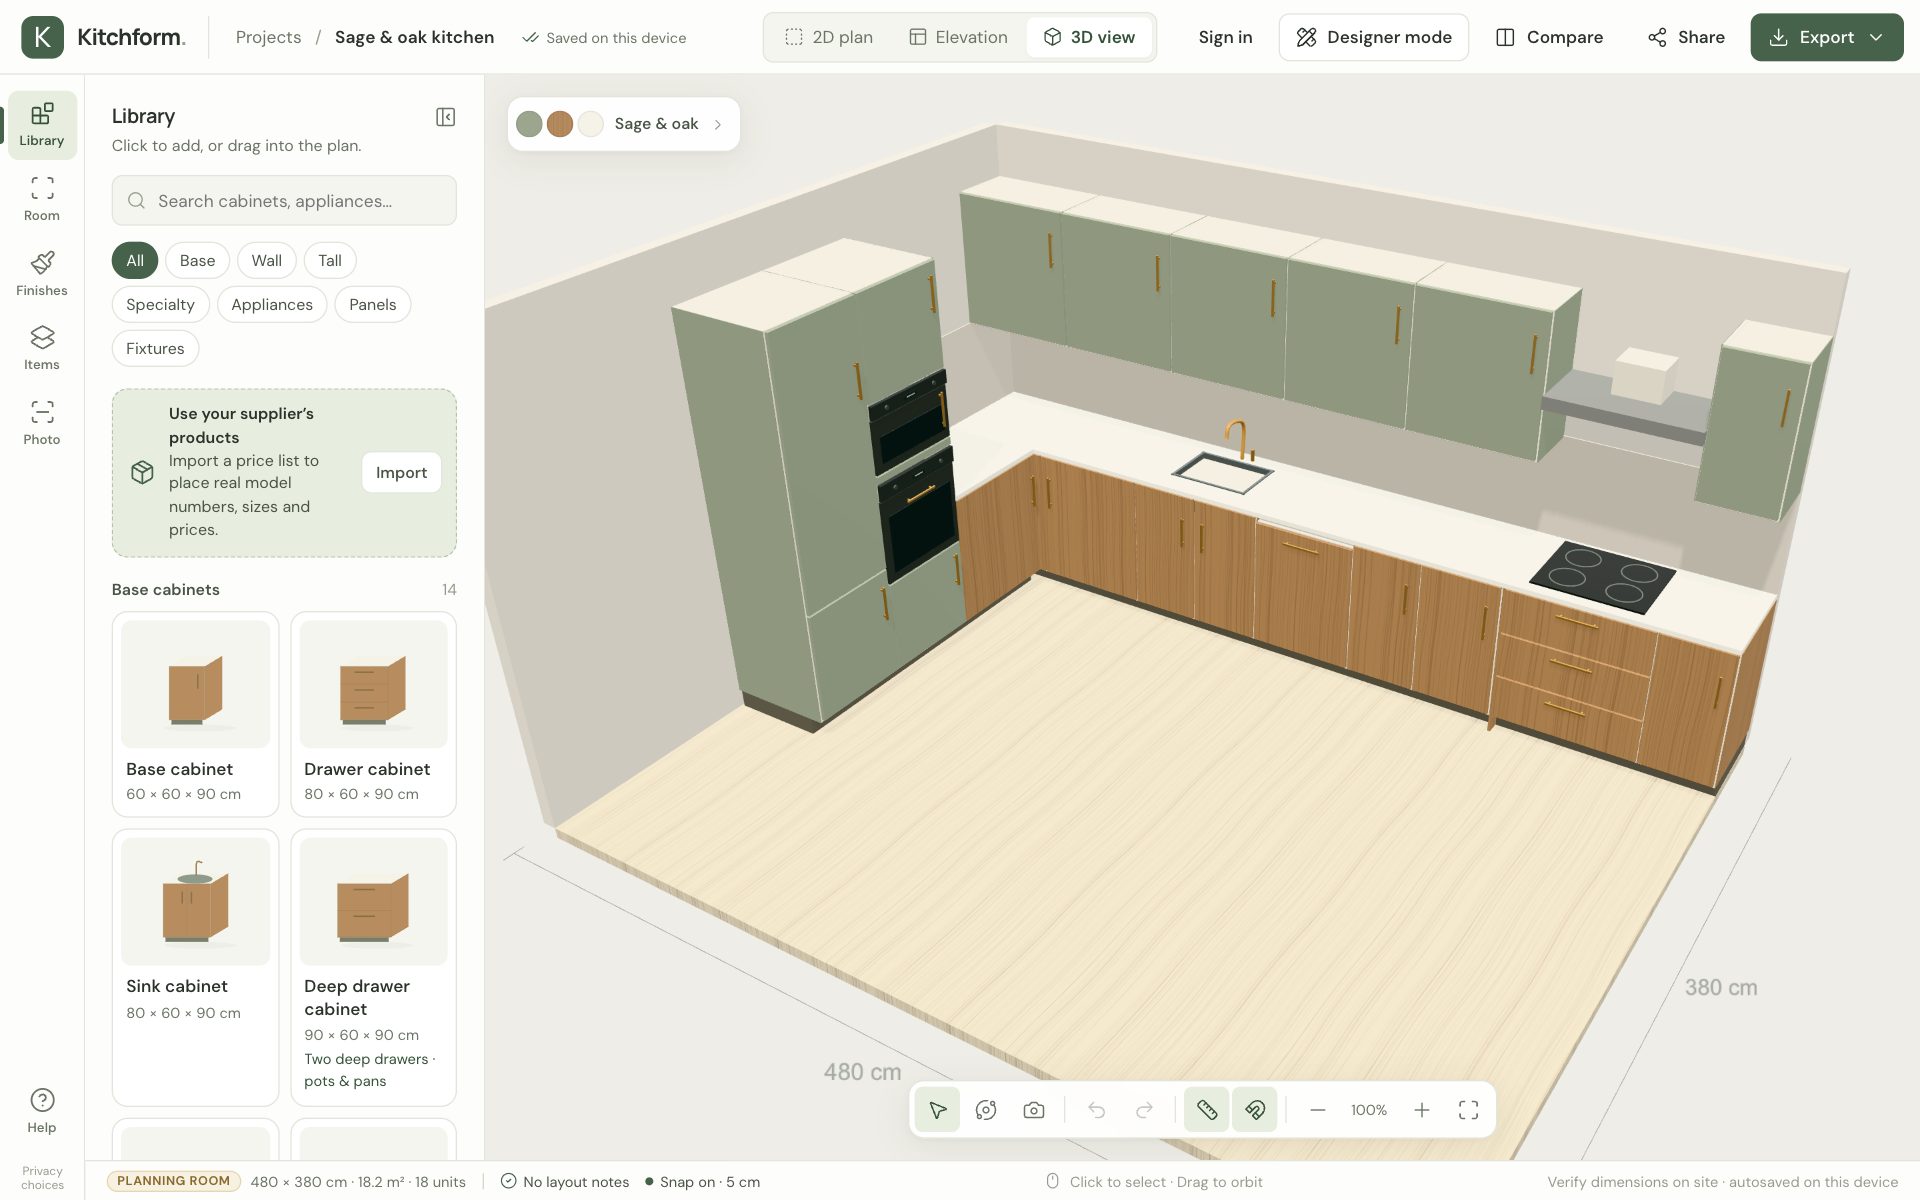Filter the library by Panels
1920x1200 pixels.
click(372, 305)
